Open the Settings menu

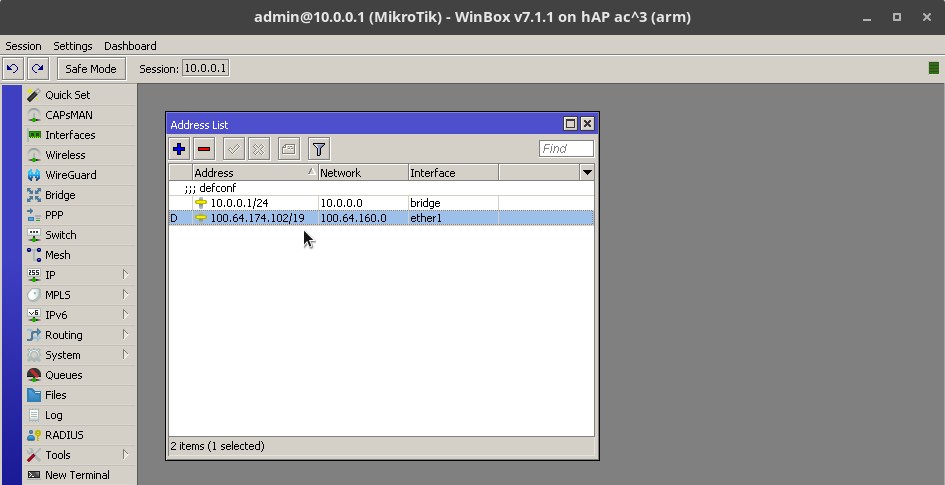click(73, 46)
